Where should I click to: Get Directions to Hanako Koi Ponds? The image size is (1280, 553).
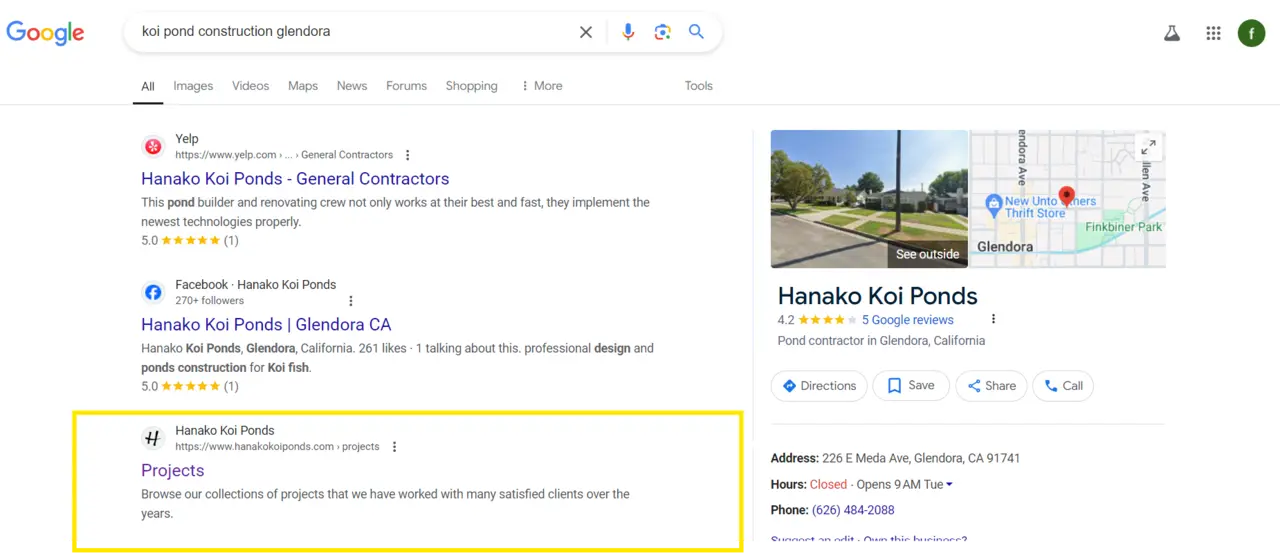click(x=819, y=386)
